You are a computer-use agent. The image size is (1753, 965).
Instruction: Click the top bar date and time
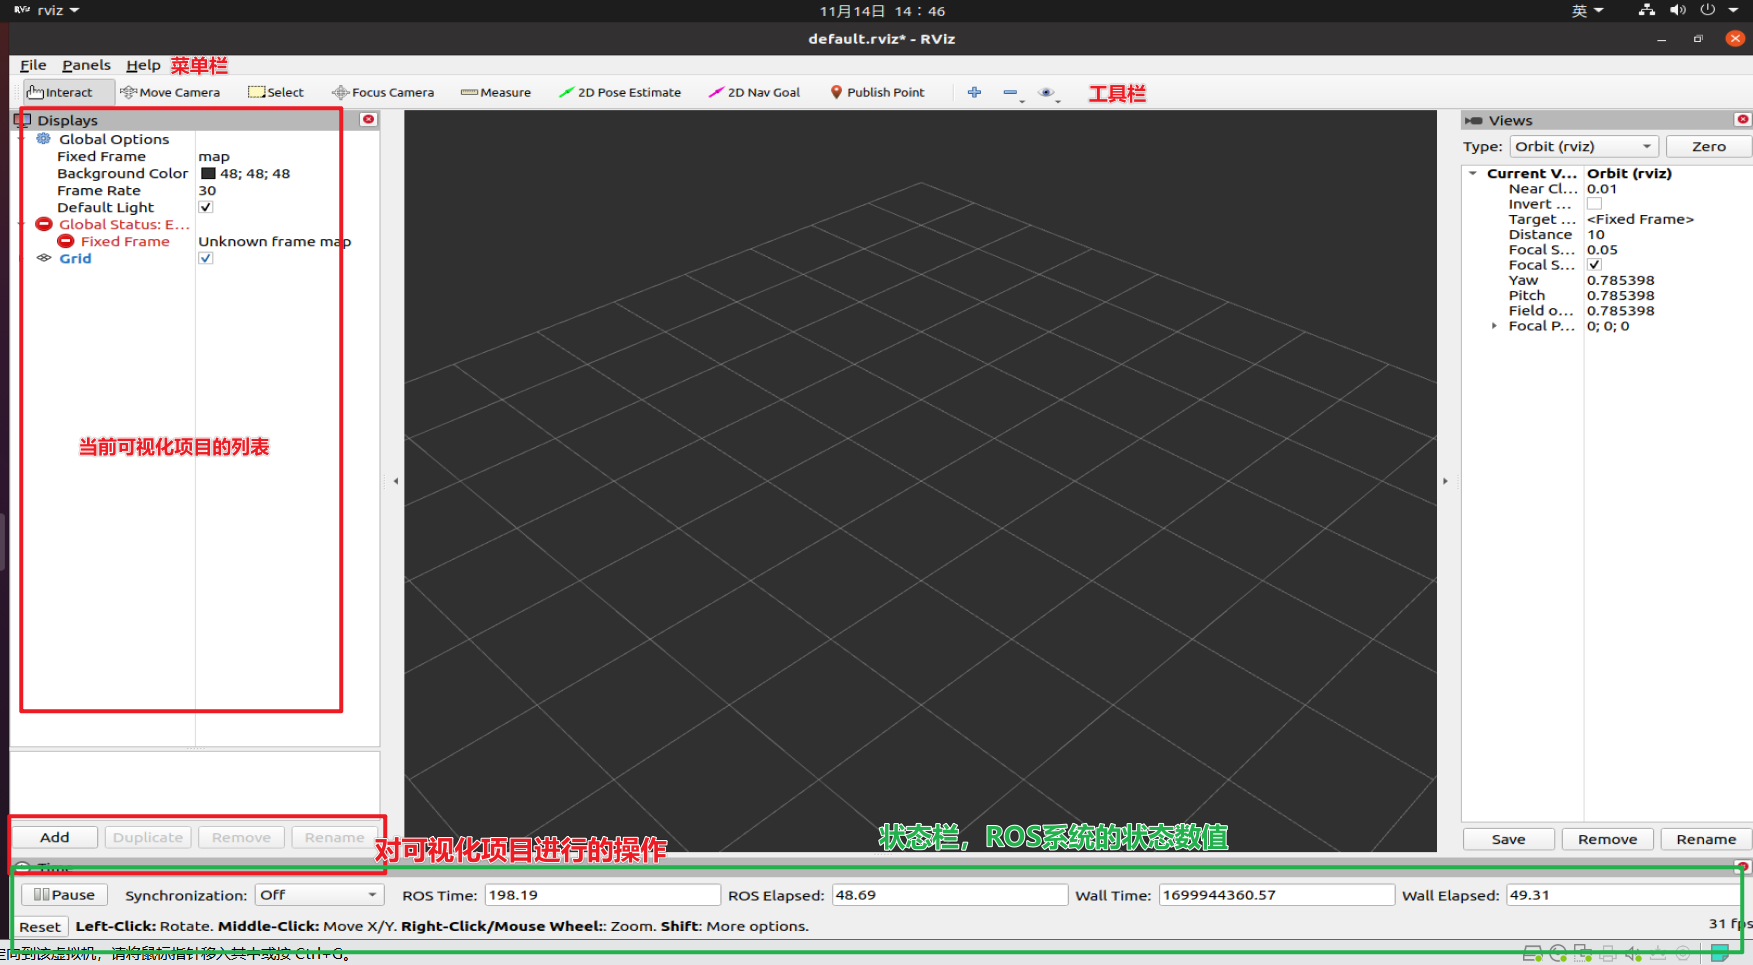tap(882, 11)
